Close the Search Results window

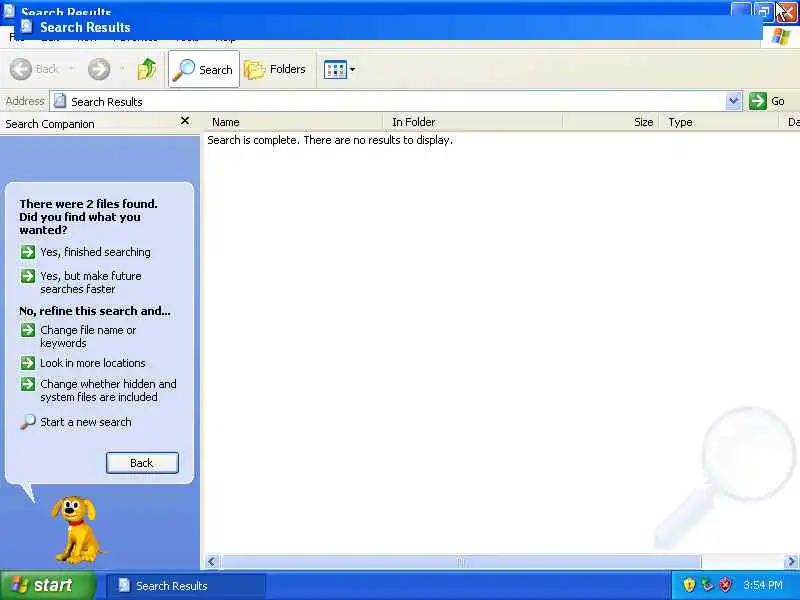pos(786,11)
